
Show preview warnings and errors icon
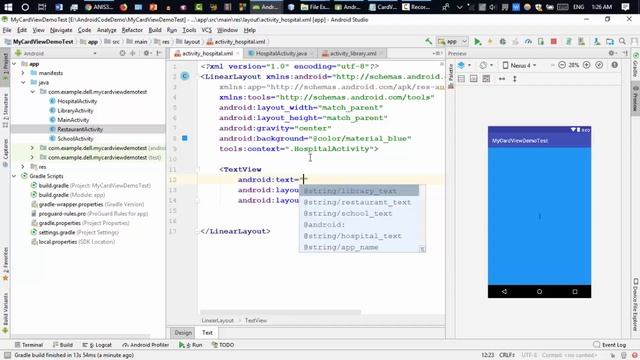pos(615,65)
